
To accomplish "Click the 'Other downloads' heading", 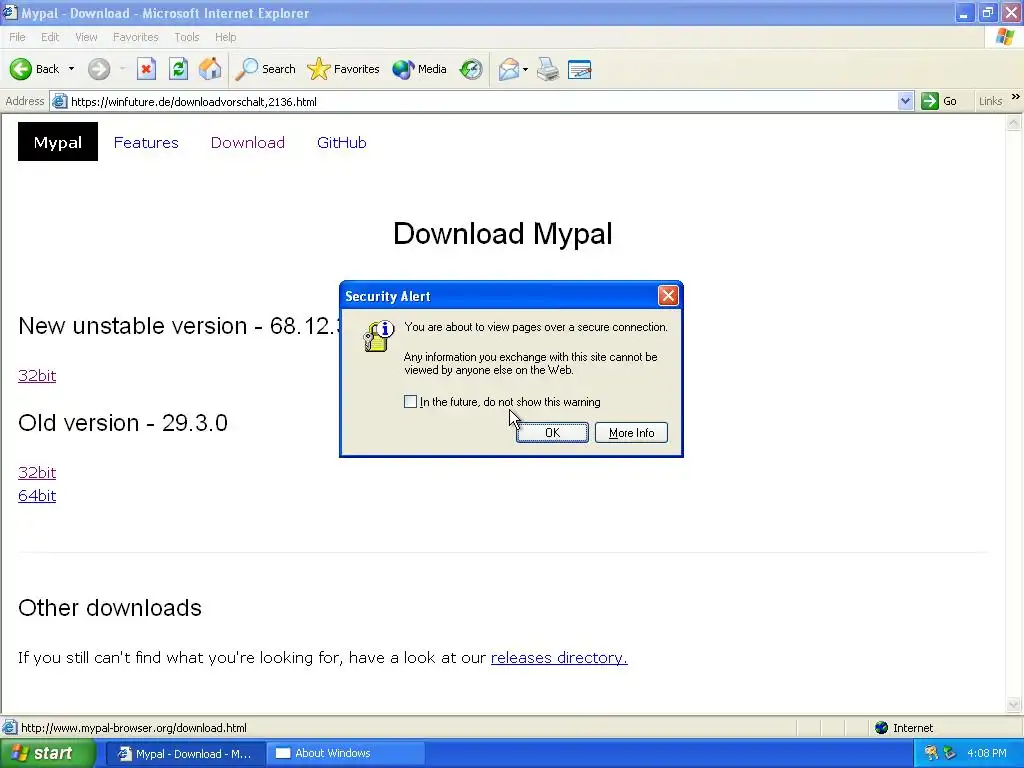I will 110,608.
